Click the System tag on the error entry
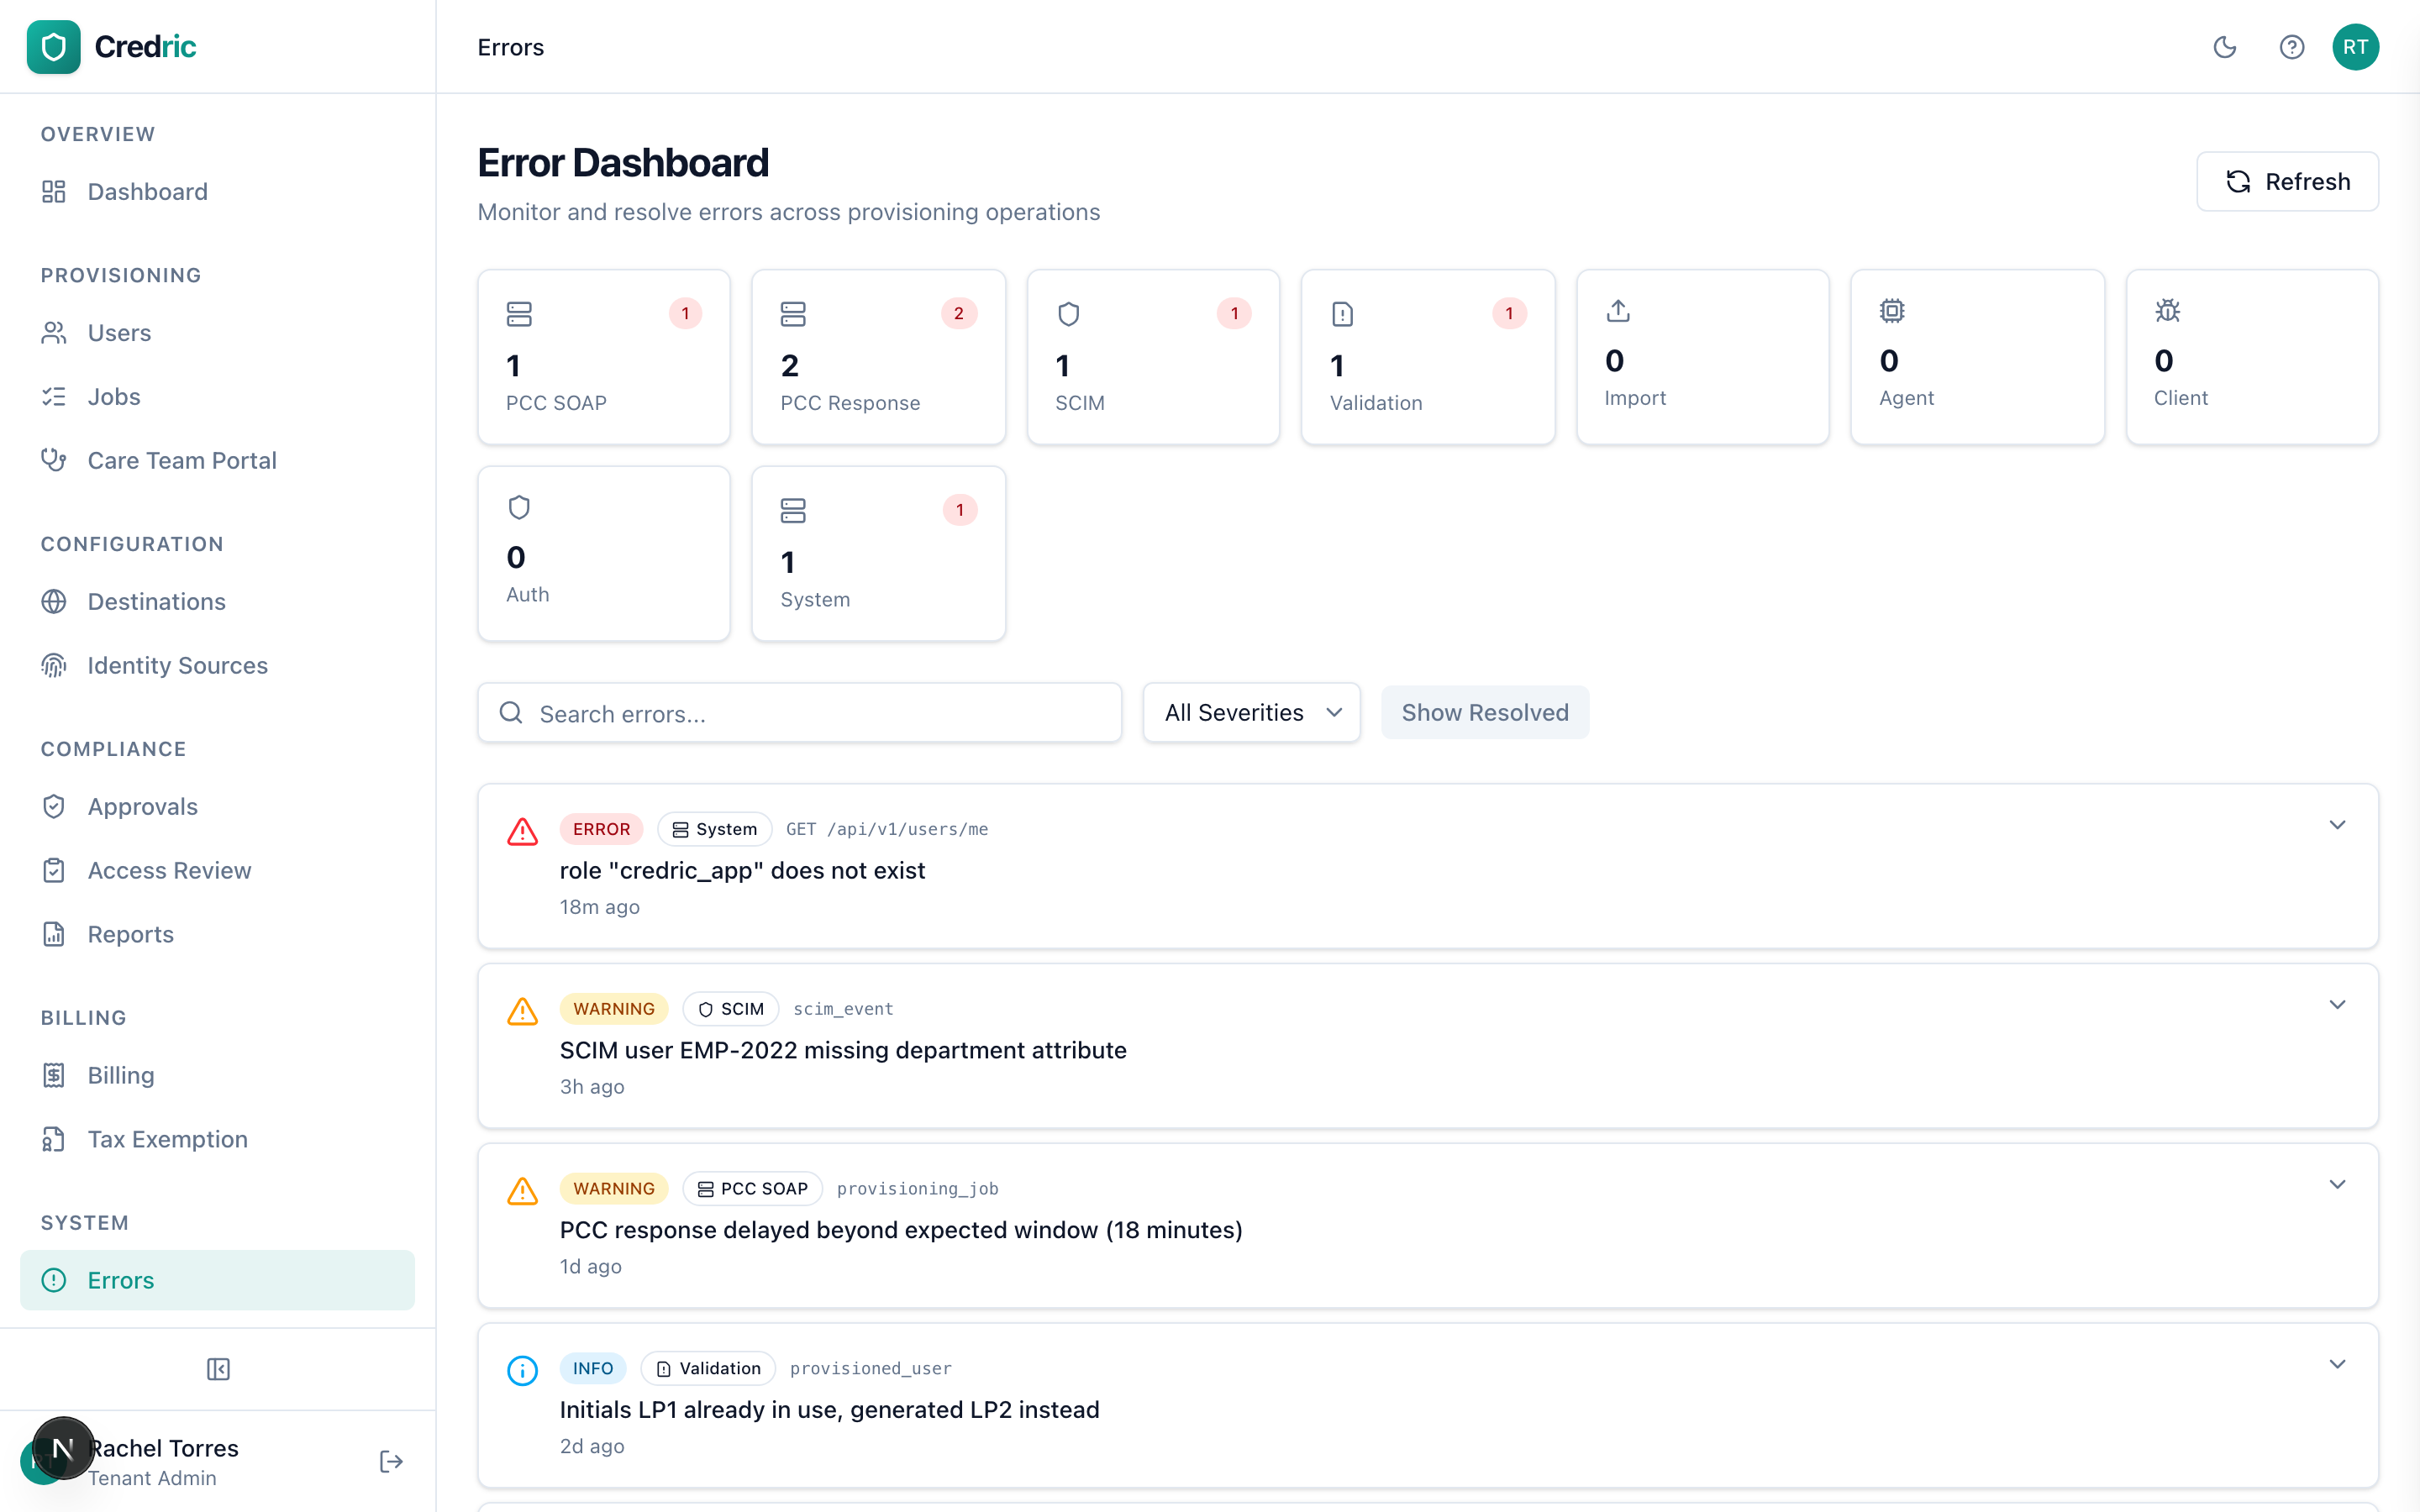Screen dimensions: 2420x1512 pos(714,829)
